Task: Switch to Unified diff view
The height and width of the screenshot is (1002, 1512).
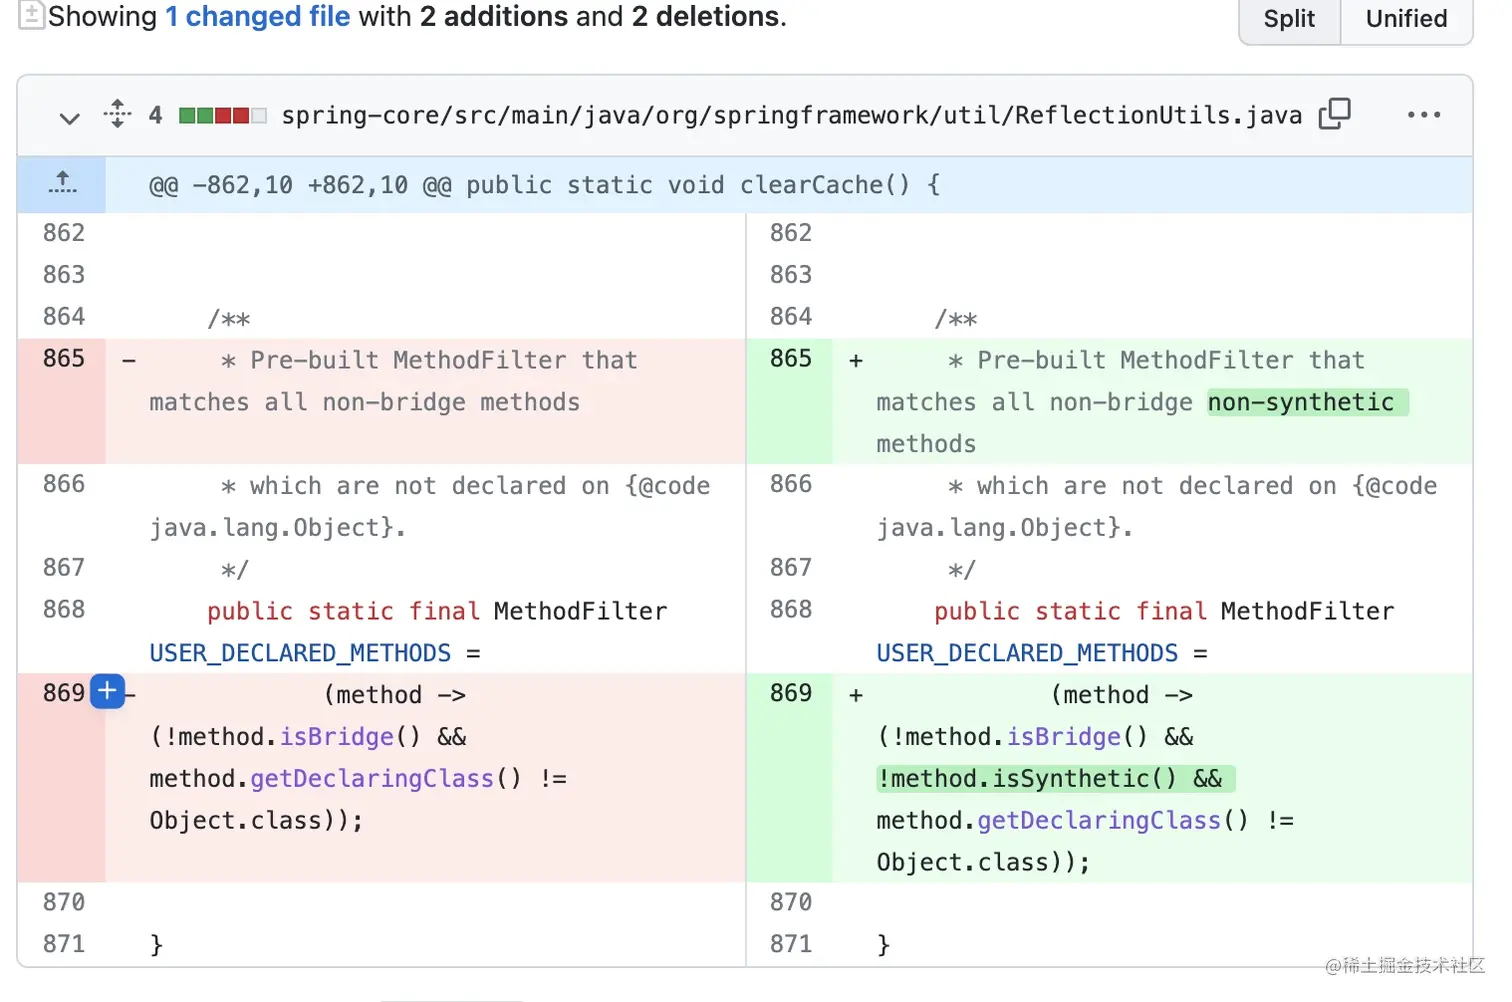Action: tap(1406, 19)
